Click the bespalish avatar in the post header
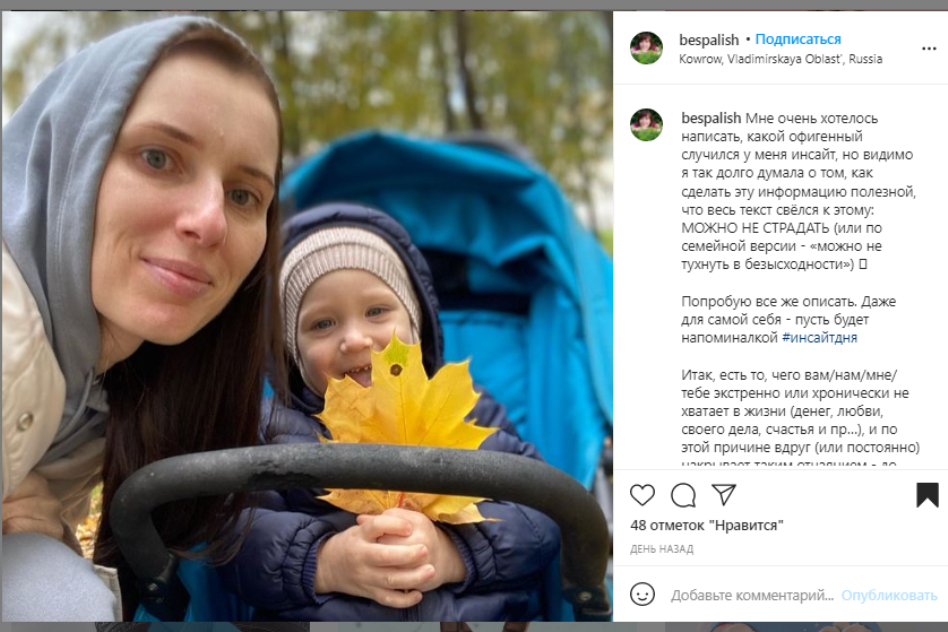948x632 pixels. [x=646, y=48]
